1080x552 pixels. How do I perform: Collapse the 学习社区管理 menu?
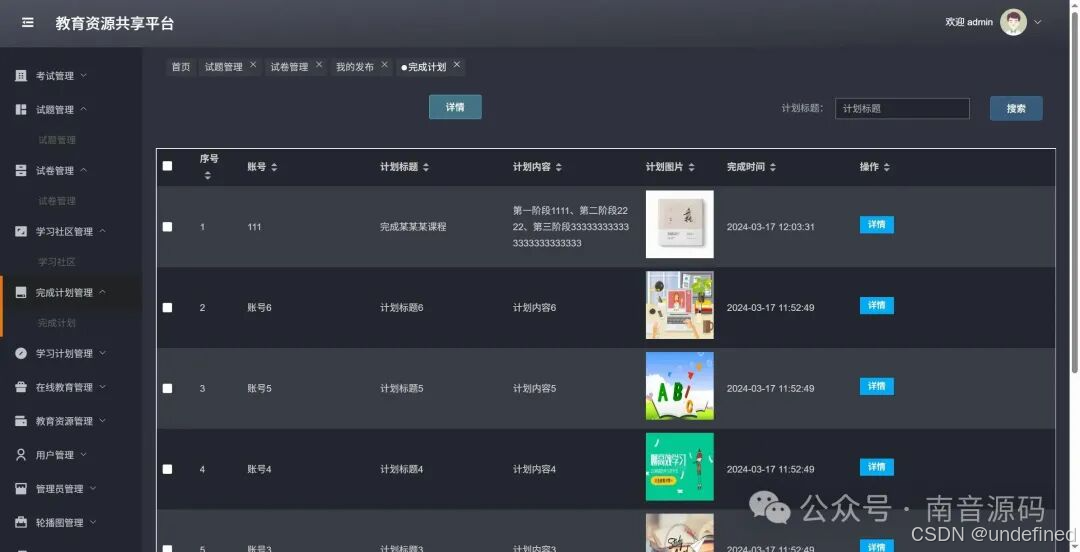point(103,230)
